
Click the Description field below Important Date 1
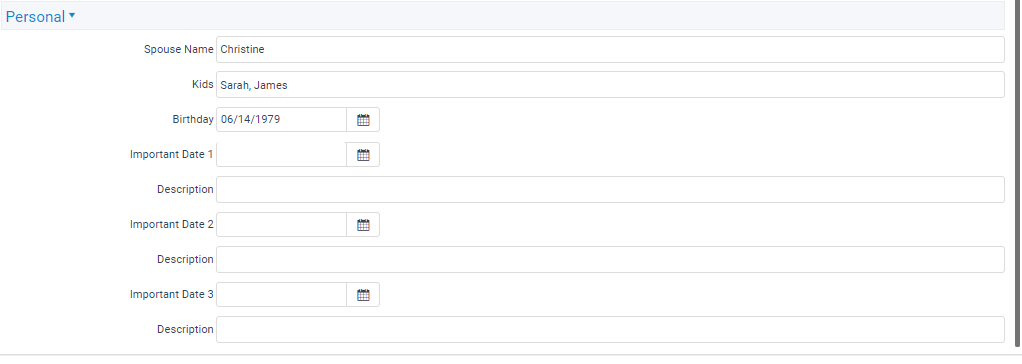[610, 189]
